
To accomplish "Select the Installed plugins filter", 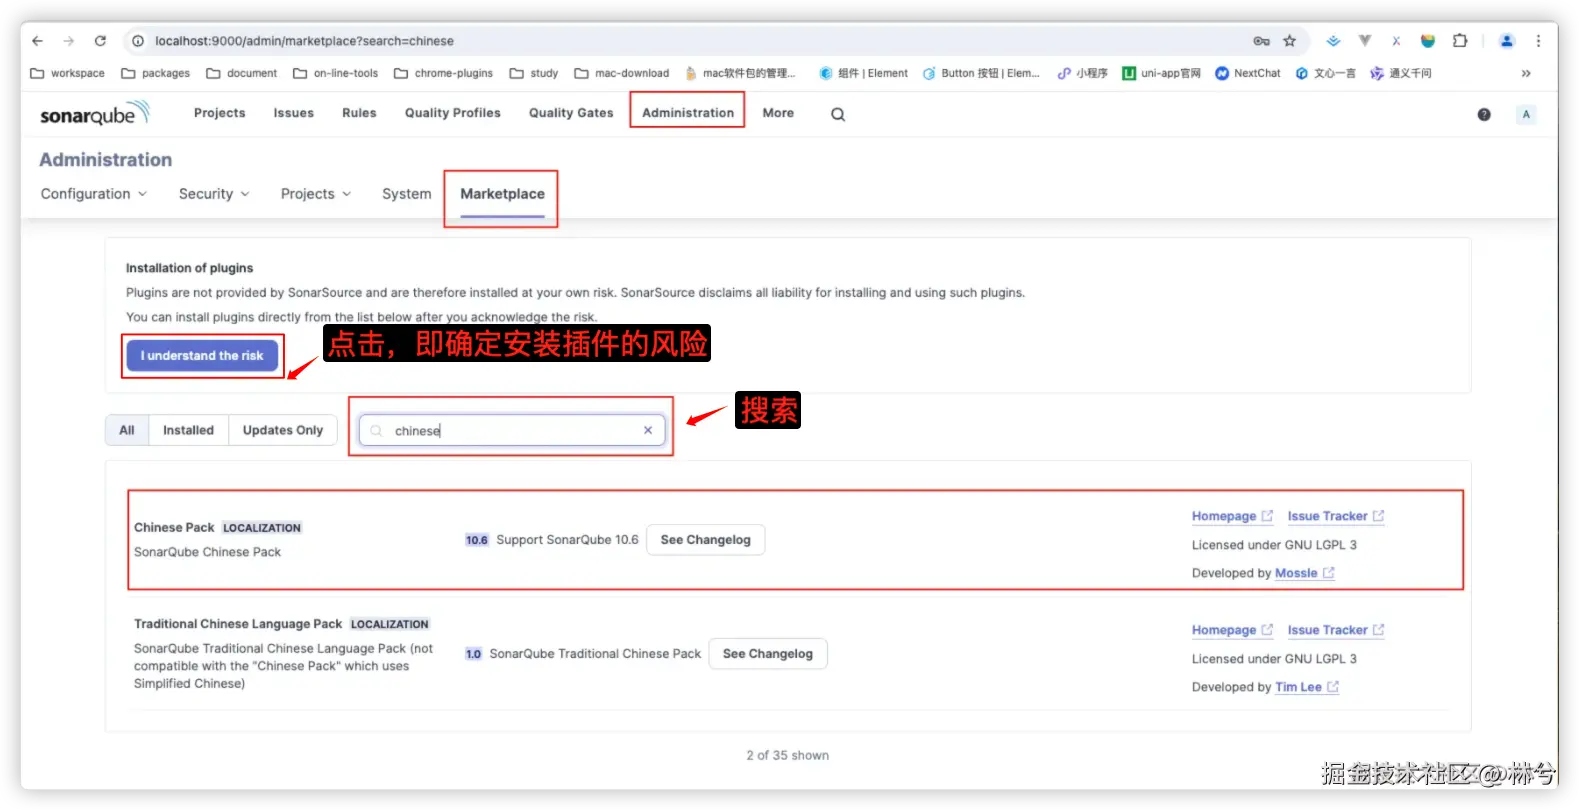I will click(189, 430).
